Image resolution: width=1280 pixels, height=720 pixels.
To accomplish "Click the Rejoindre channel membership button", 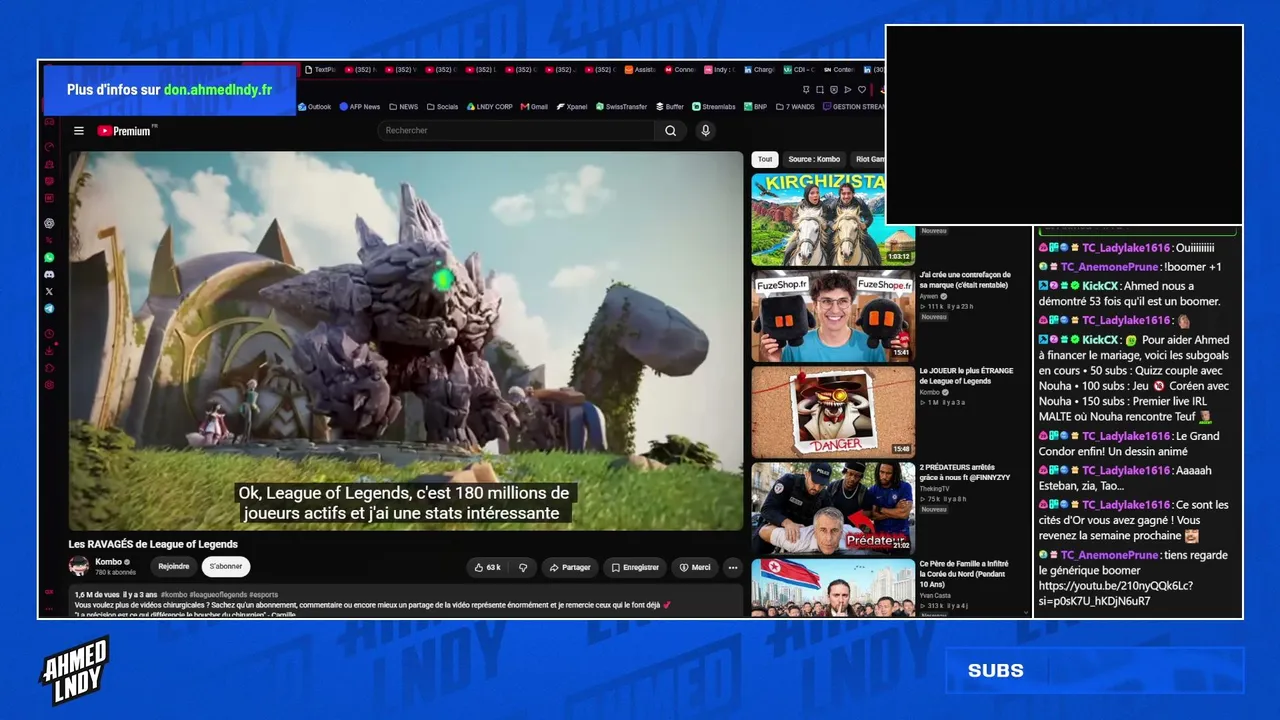I will pyautogui.click(x=173, y=566).
